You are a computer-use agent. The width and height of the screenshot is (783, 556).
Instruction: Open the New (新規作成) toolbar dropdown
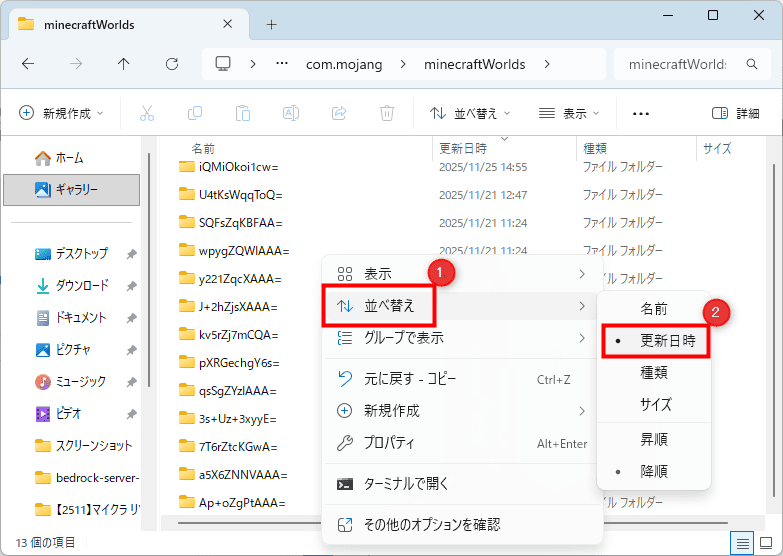click(x=61, y=113)
